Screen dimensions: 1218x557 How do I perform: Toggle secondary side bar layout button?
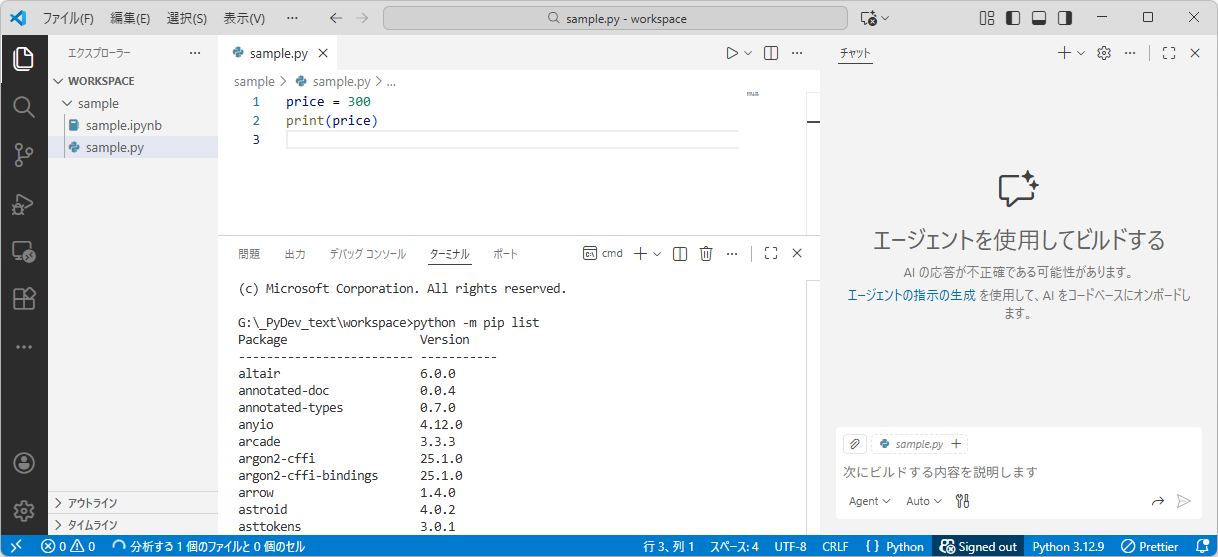pos(1065,18)
